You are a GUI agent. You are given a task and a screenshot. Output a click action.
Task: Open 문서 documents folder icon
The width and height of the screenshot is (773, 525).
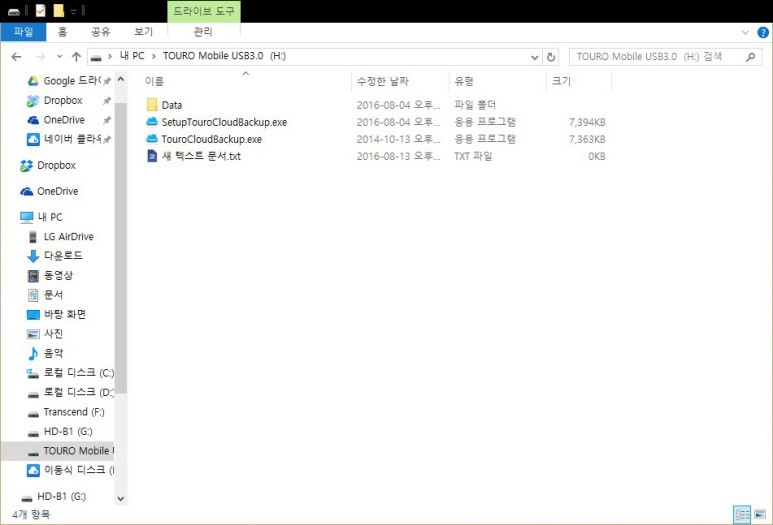coord(33,295)
